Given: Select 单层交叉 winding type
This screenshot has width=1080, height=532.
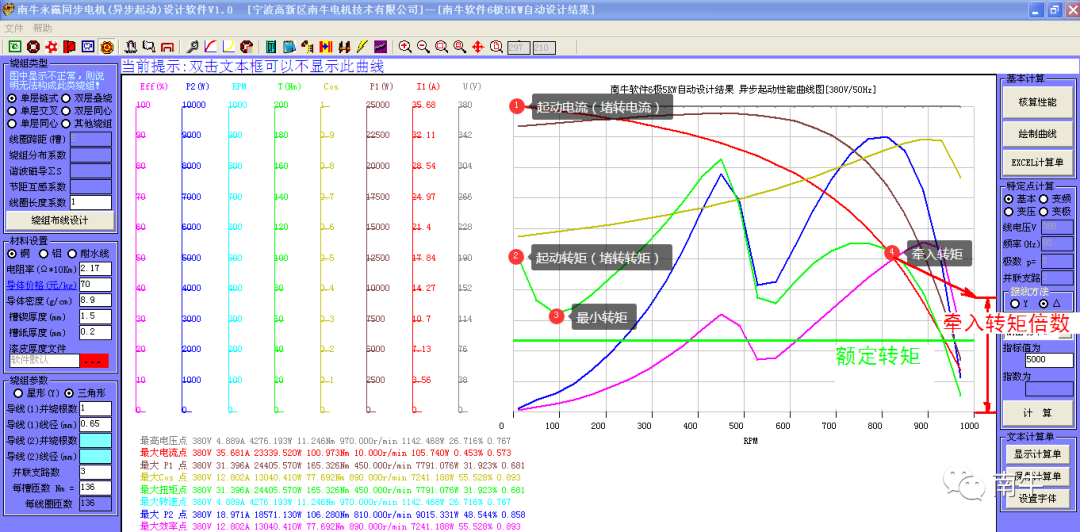Looking at the screenshot, I should pyautogui.click(x=32, y=111).
